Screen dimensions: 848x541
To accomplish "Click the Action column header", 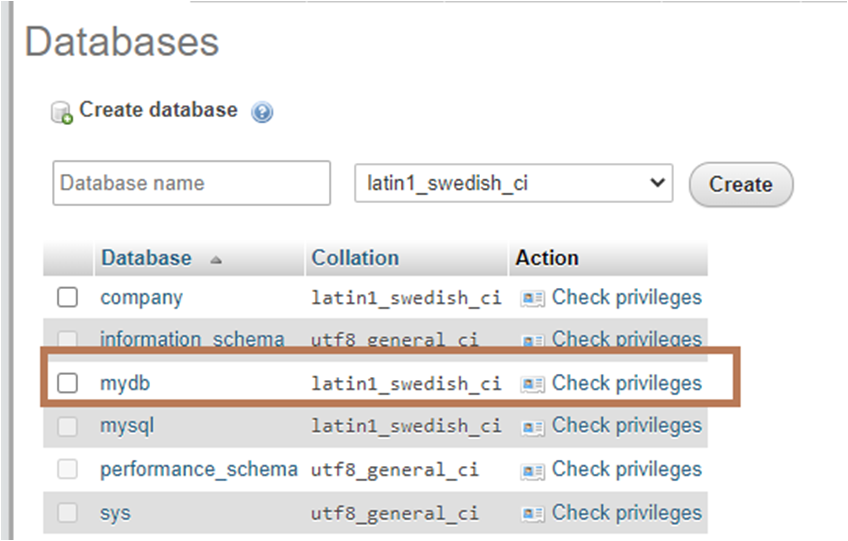I will coord(547,258).
